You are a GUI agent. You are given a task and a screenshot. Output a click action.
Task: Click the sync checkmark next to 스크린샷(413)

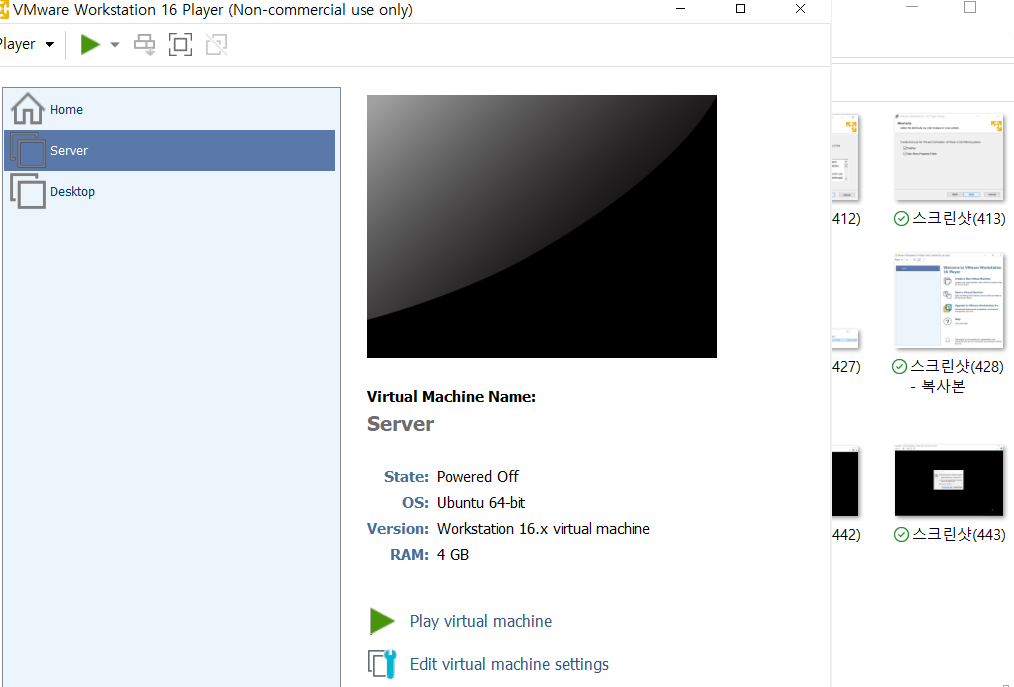click(x=901, y=219)
